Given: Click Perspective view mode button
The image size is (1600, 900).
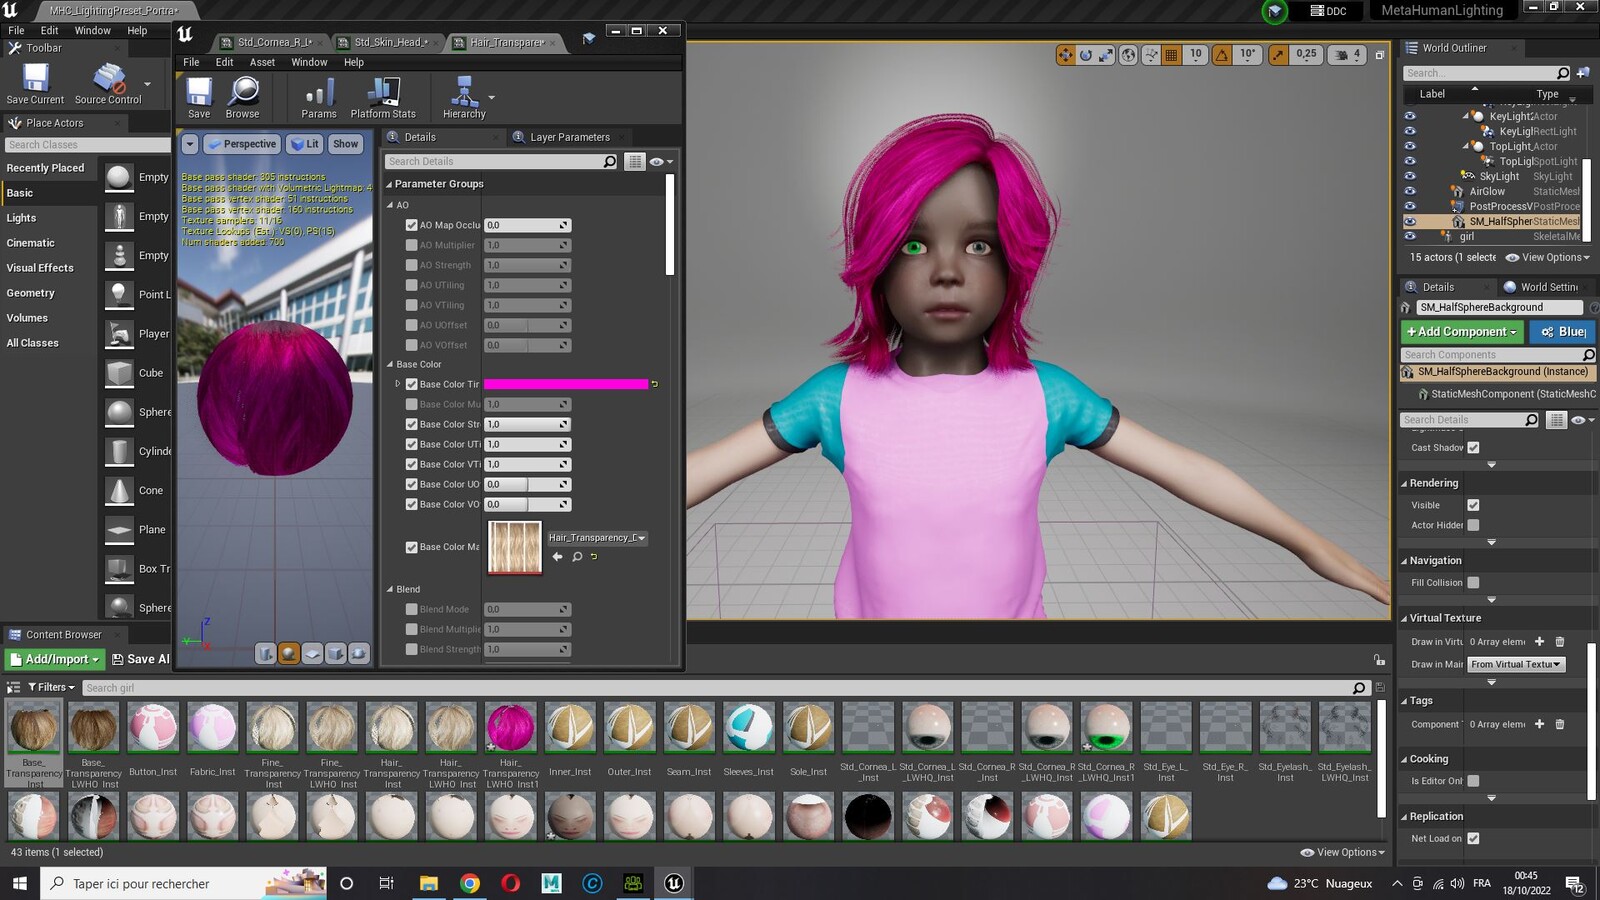Looking at the screenshot, I should coord(242,144).
